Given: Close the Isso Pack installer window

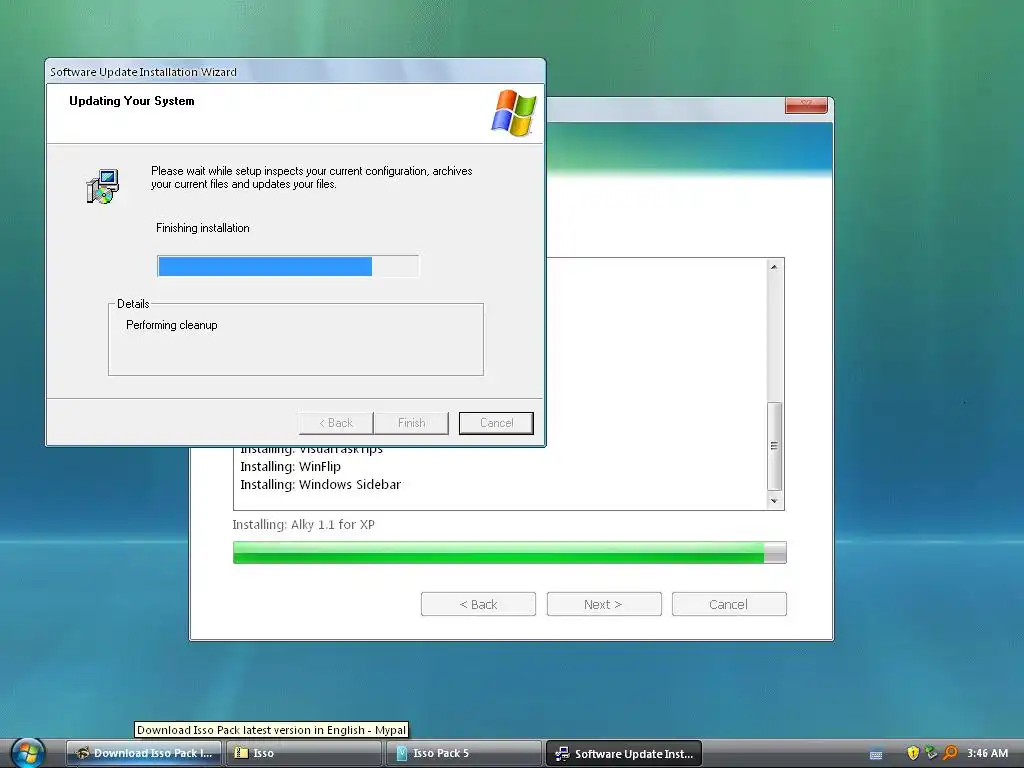Looking at the screenshot, I should coord(806,105).
